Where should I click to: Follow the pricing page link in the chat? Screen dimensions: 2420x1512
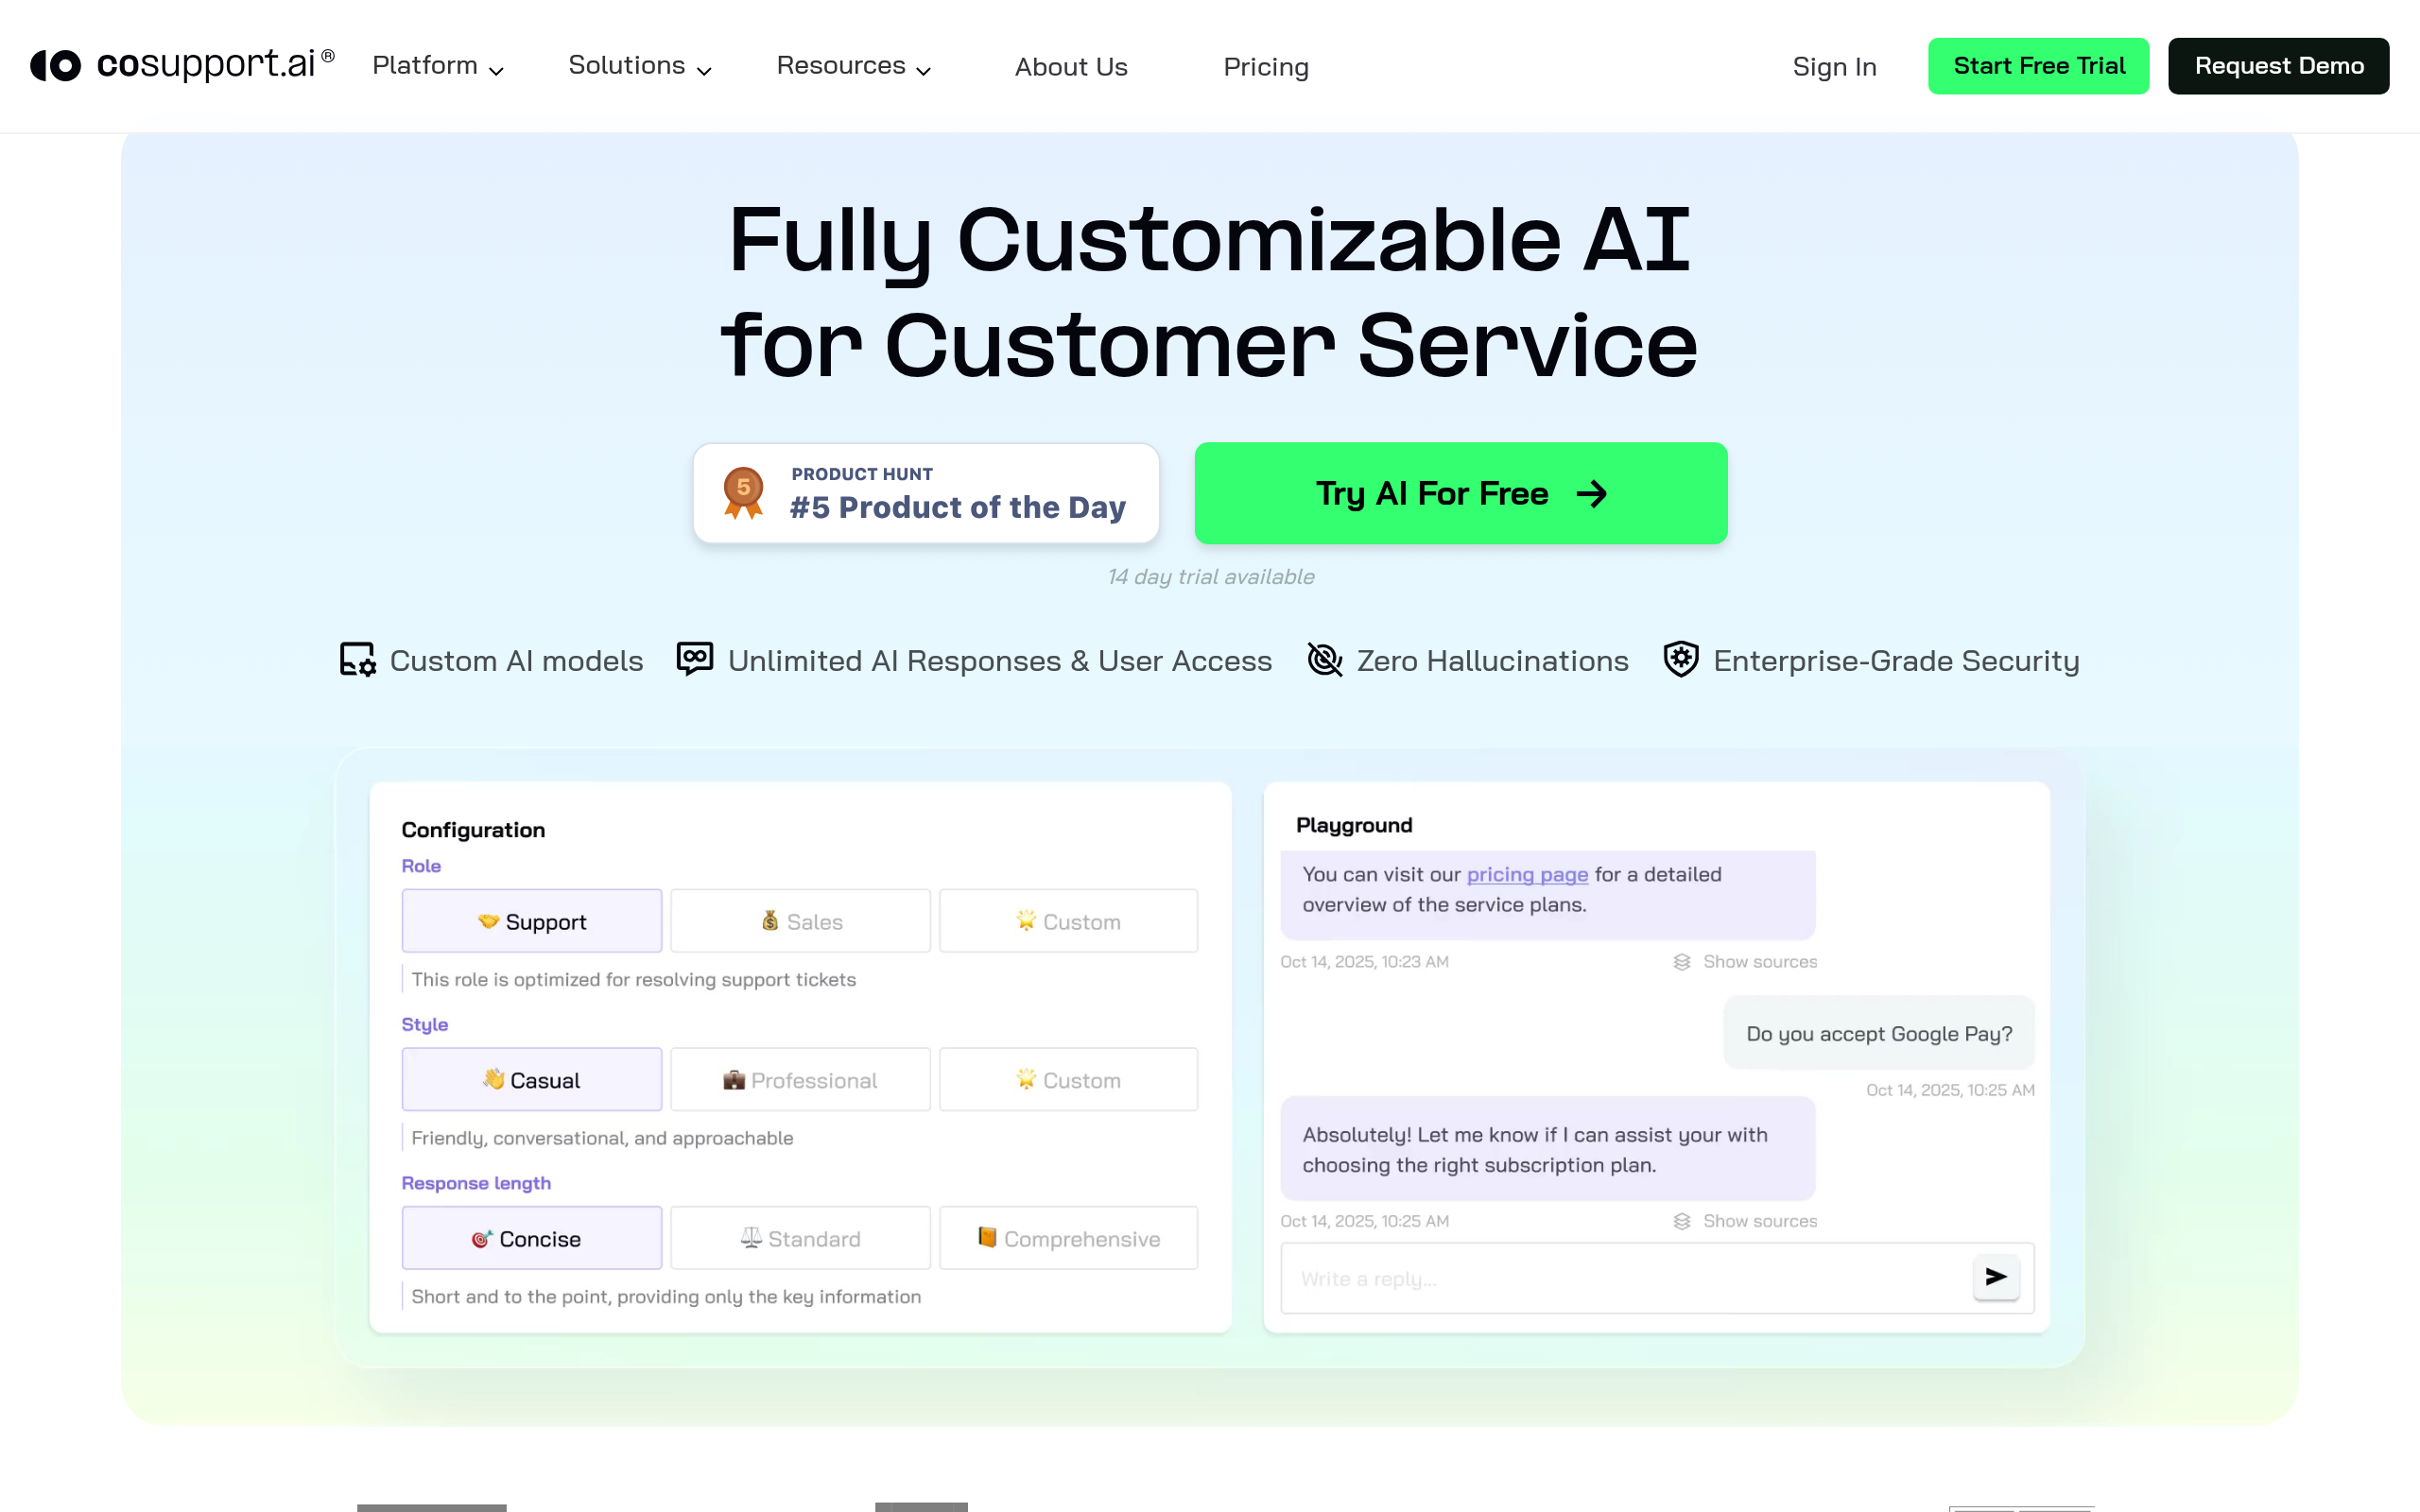click(x=1526, y=874)
